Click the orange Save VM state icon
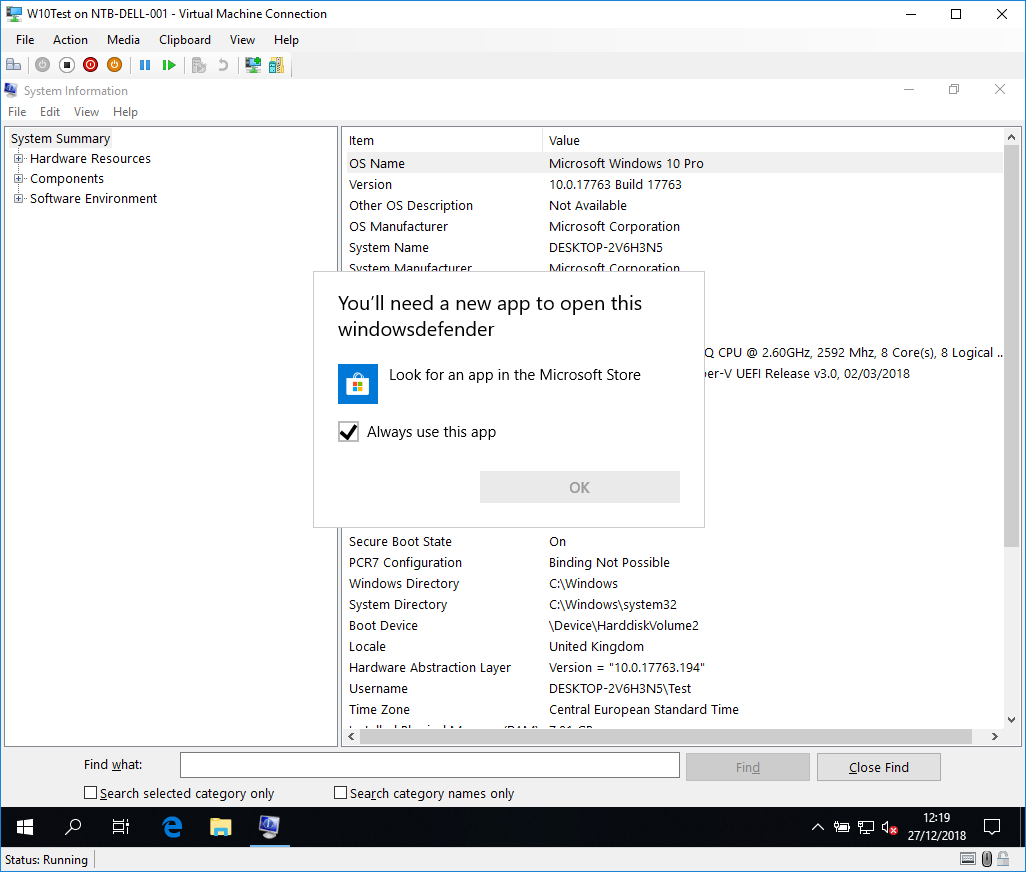The height and width of the screenshot is (872, 1026). 114,65
